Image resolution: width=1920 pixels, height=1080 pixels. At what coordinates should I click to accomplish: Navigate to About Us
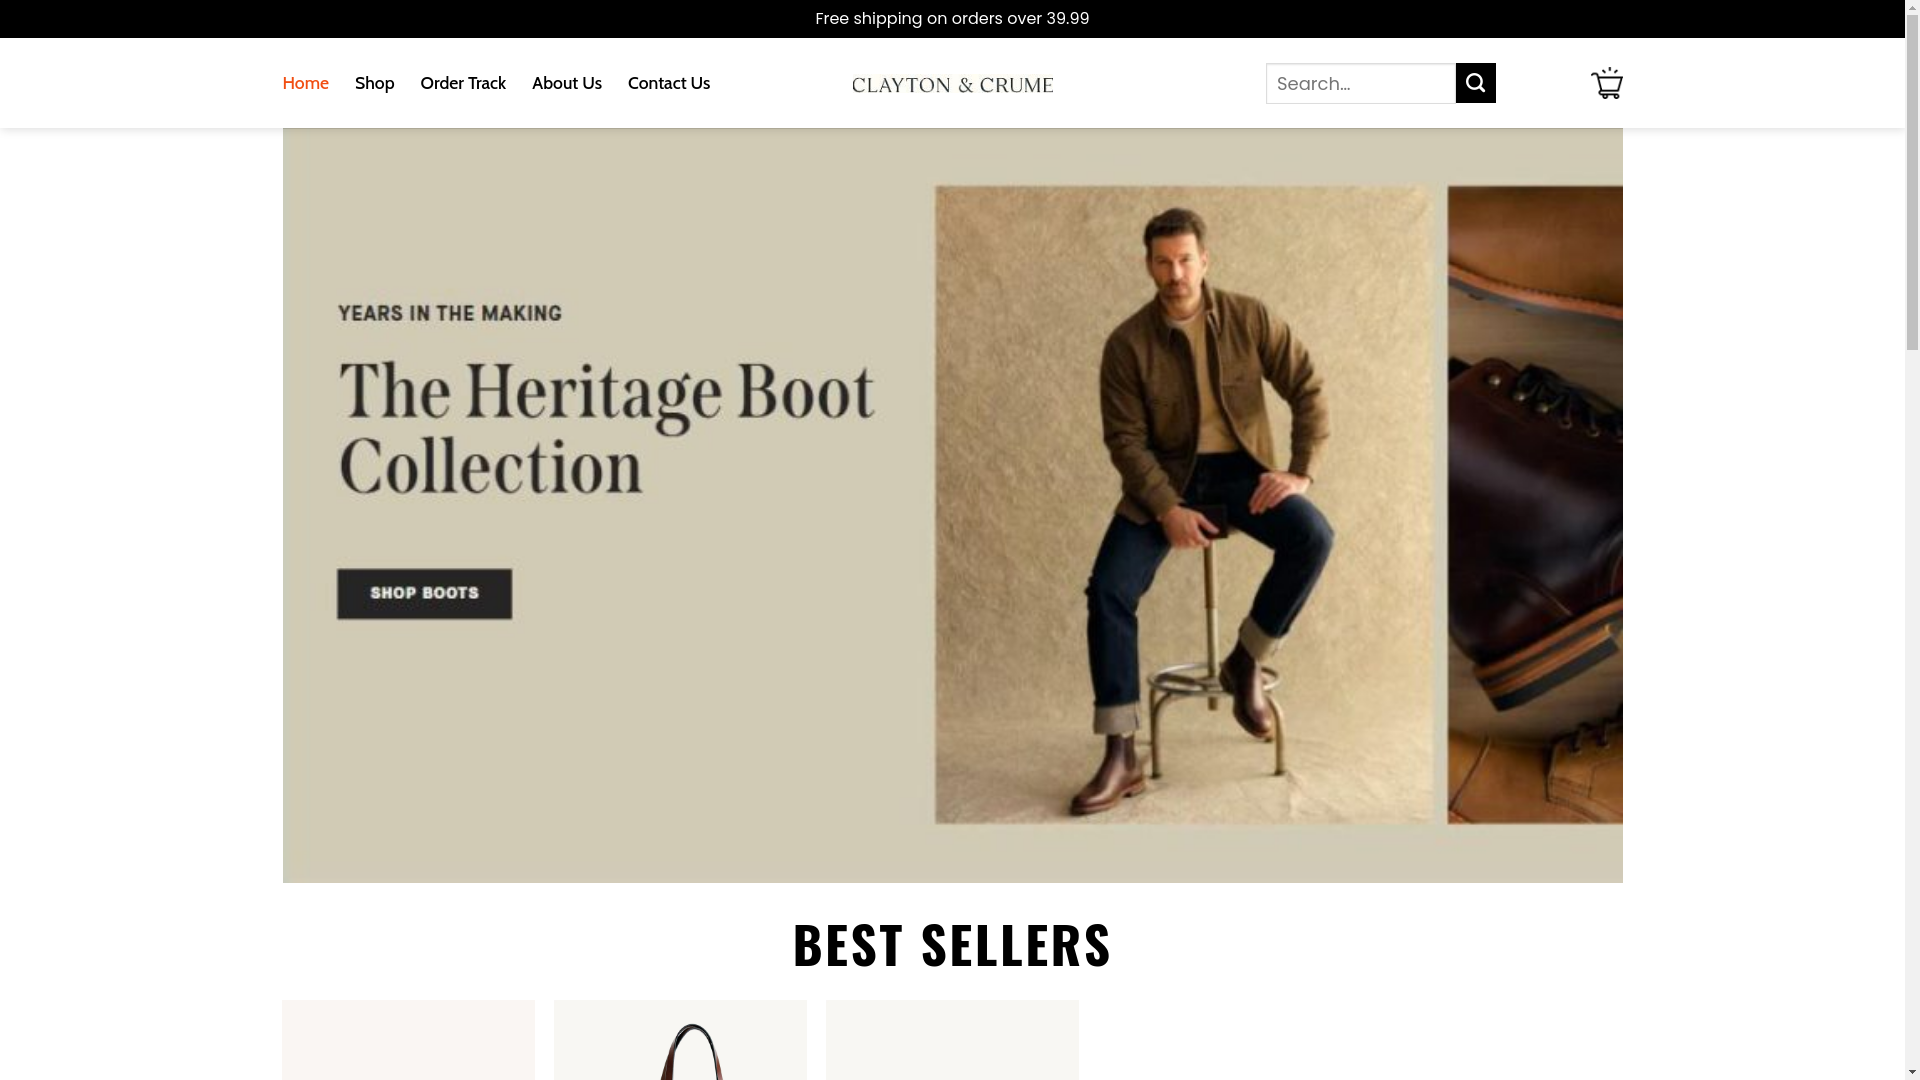567,83
